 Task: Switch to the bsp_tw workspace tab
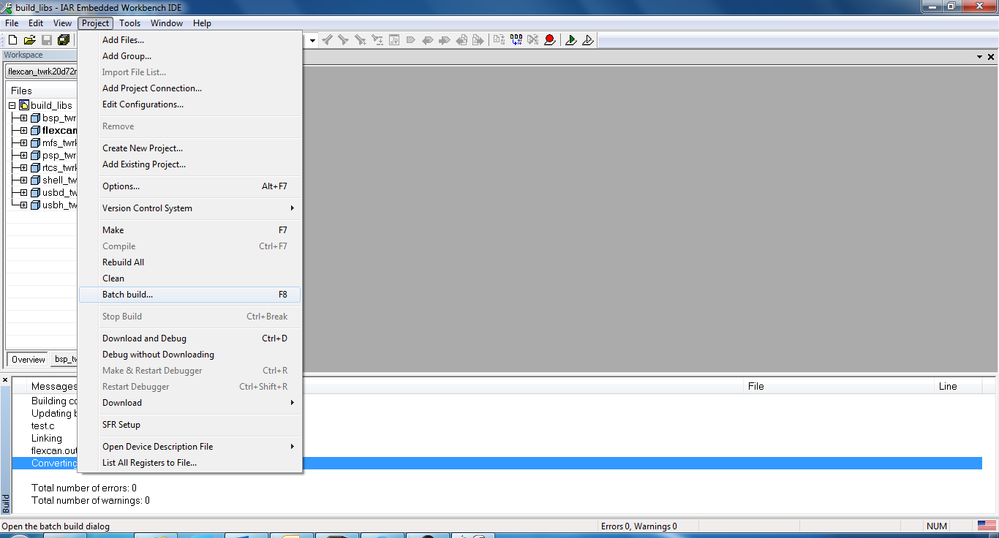pyautogui.click(x=64, y=360)
